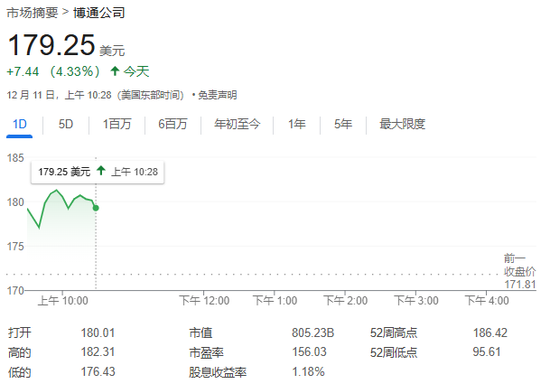Show the 5年 chart range
Screen dimensions: 550x384
[343, 124]
